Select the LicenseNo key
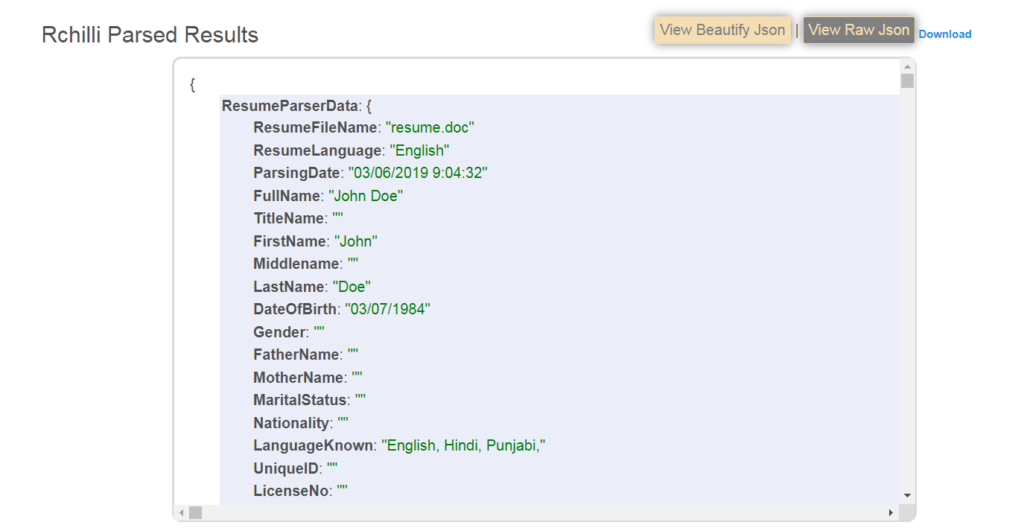Screen dimensions: 1024x528 tap(291, 491)
